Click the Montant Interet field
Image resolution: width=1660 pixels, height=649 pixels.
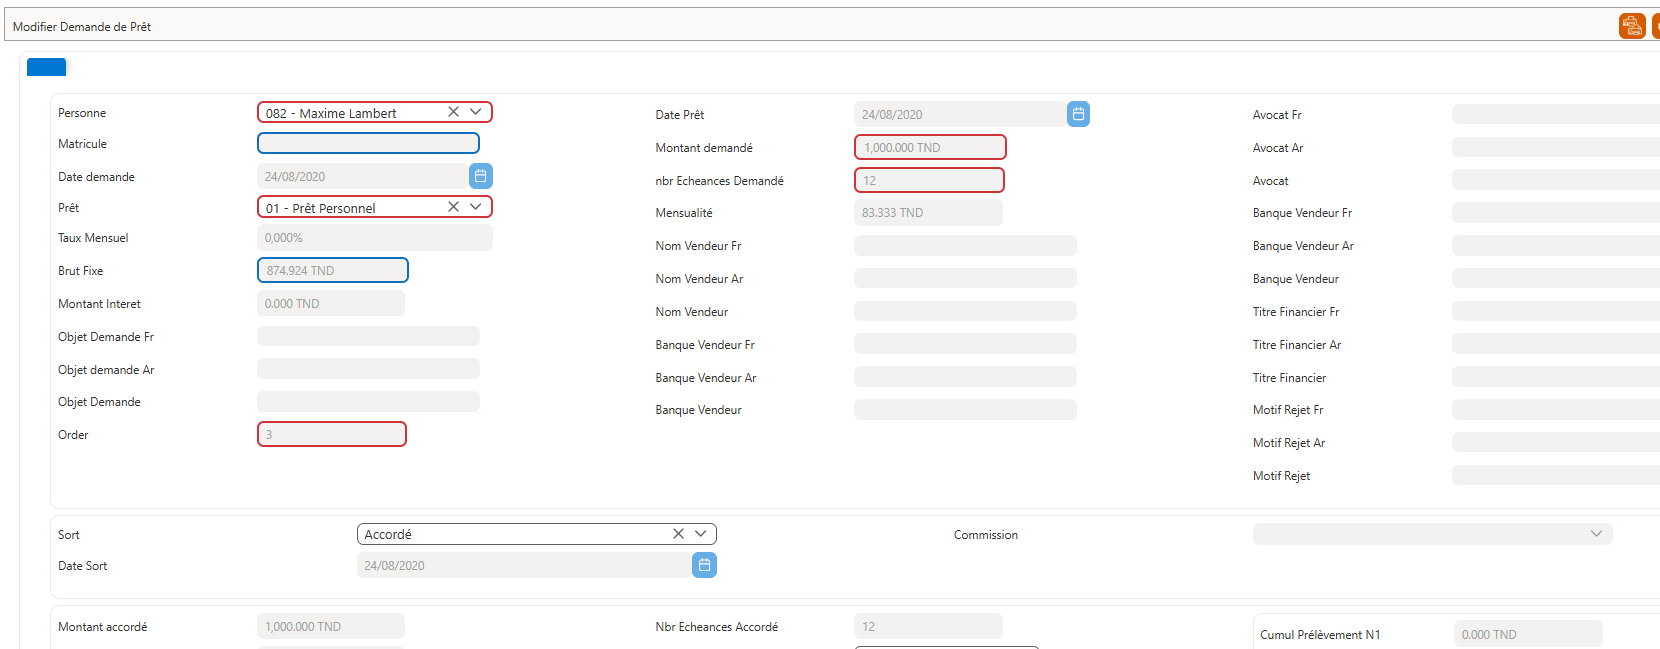tap(330, 303)
